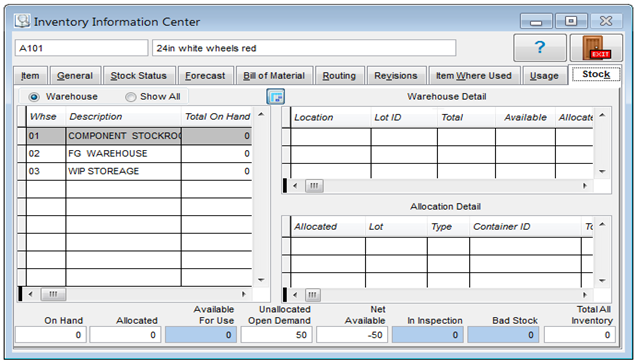This screenshot has height=363, width=637.
Task: Click the Allocated total value field
Action: 126,335
